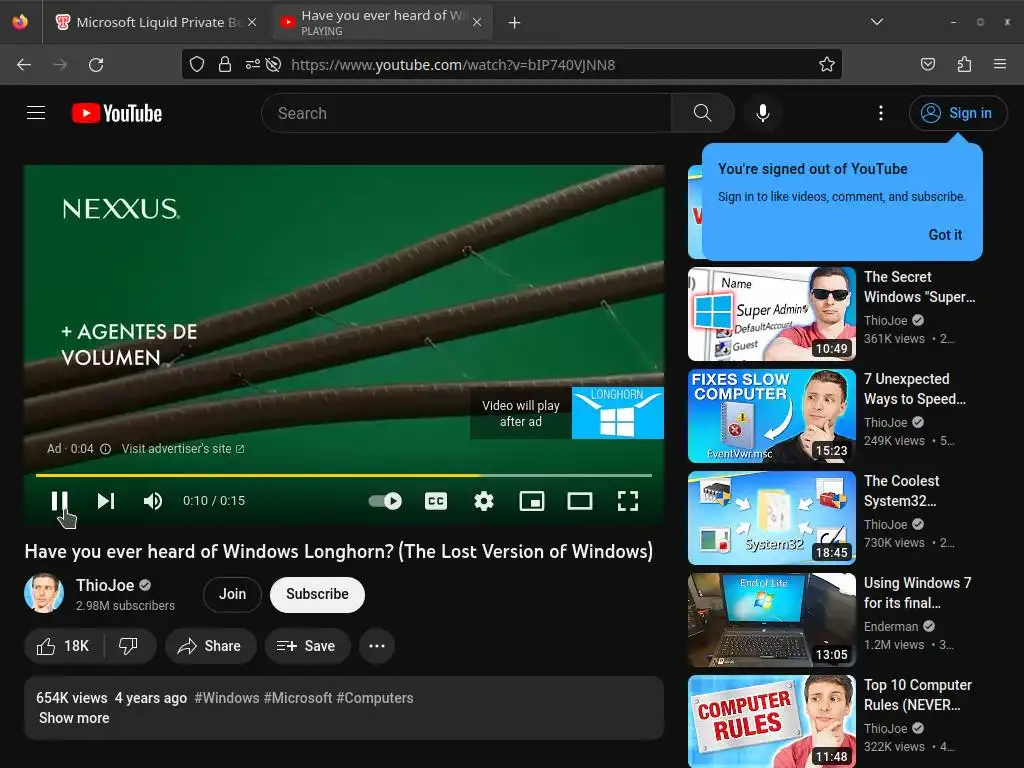
Task: Open Enderman channel name
Action: pyautogui.click(x=891, y=626)
